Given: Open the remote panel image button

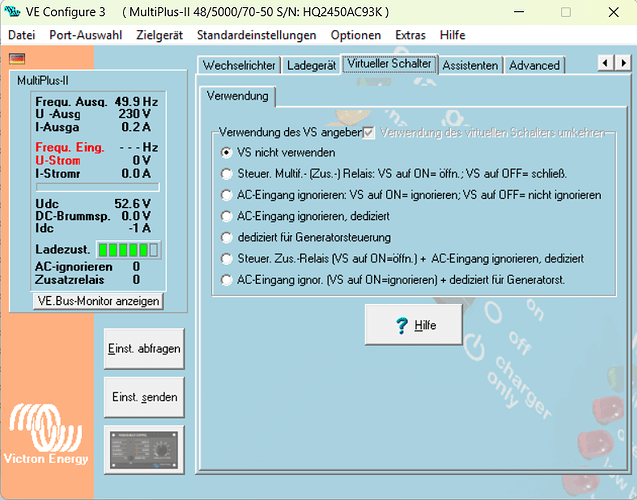Looking at the screenshot, I should 144,450.
